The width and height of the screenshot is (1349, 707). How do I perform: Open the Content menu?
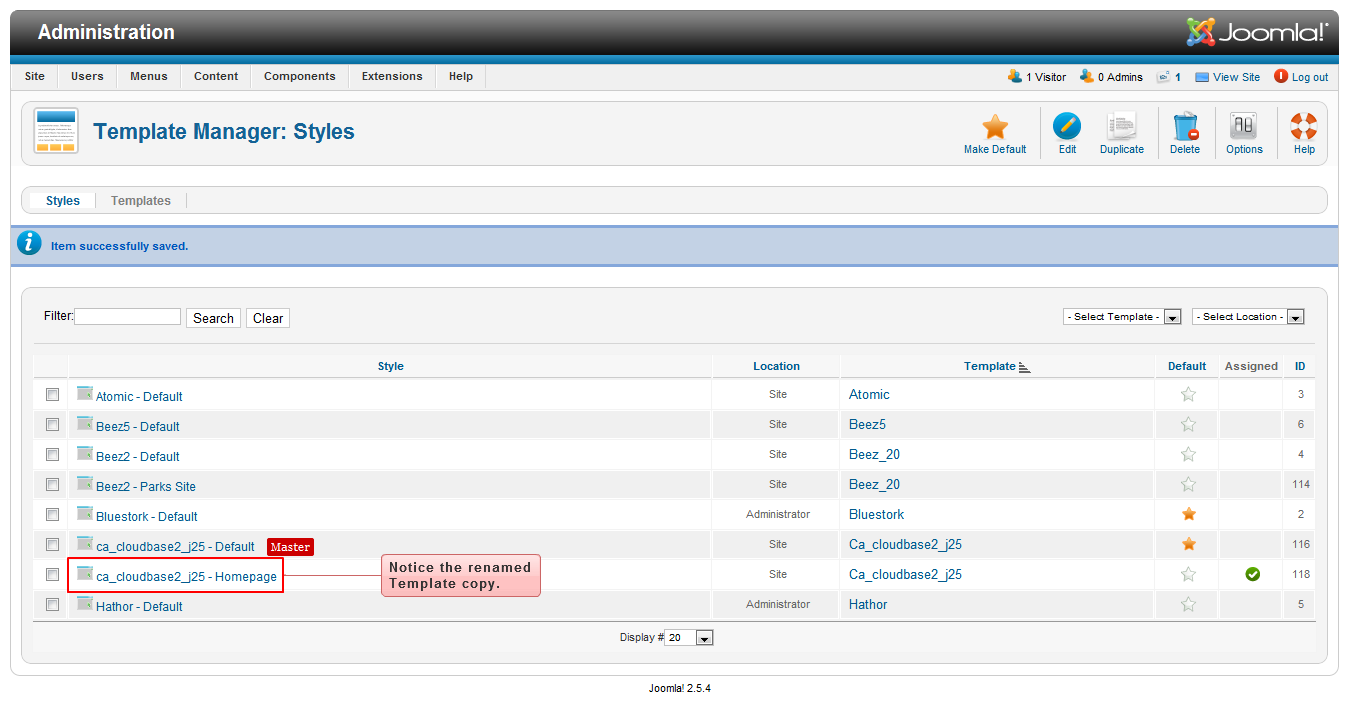(216, 76)
